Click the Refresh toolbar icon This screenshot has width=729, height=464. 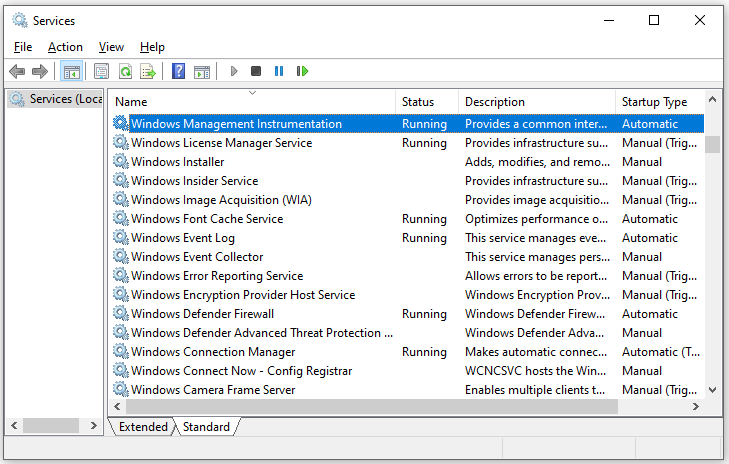125,71
